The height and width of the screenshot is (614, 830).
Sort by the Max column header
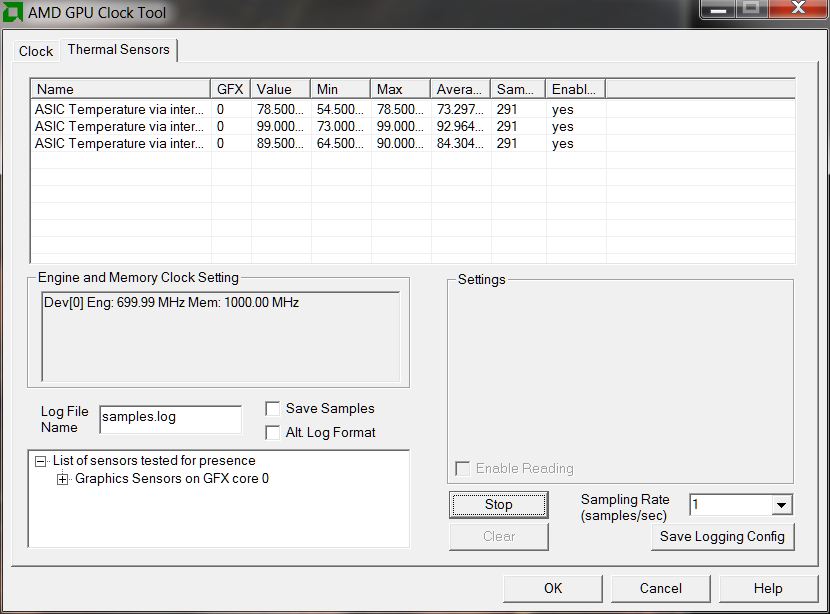point(401,89)
